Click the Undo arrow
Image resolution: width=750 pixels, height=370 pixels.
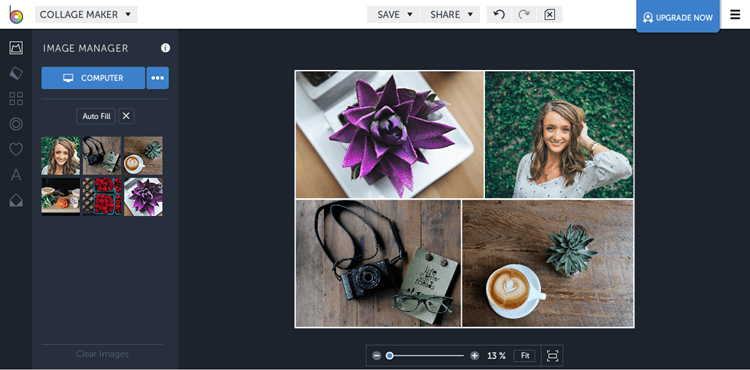[499, 15]
